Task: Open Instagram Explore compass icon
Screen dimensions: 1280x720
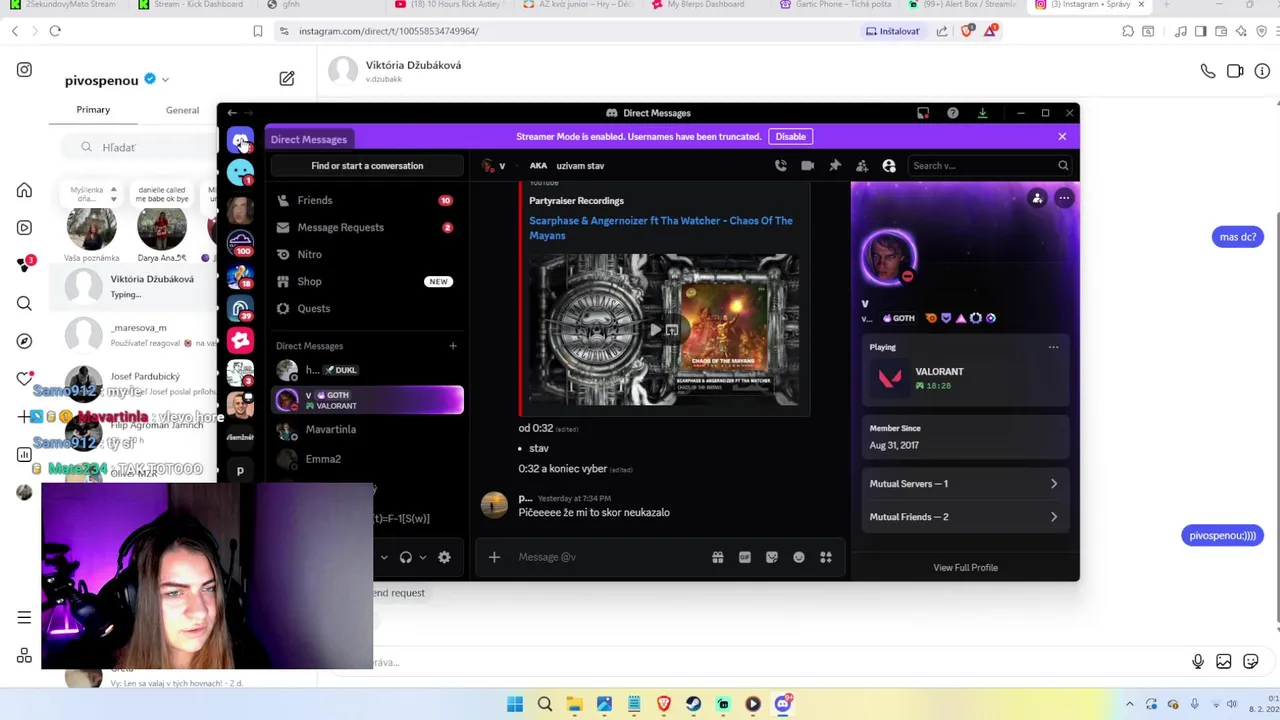Action: 24,341
